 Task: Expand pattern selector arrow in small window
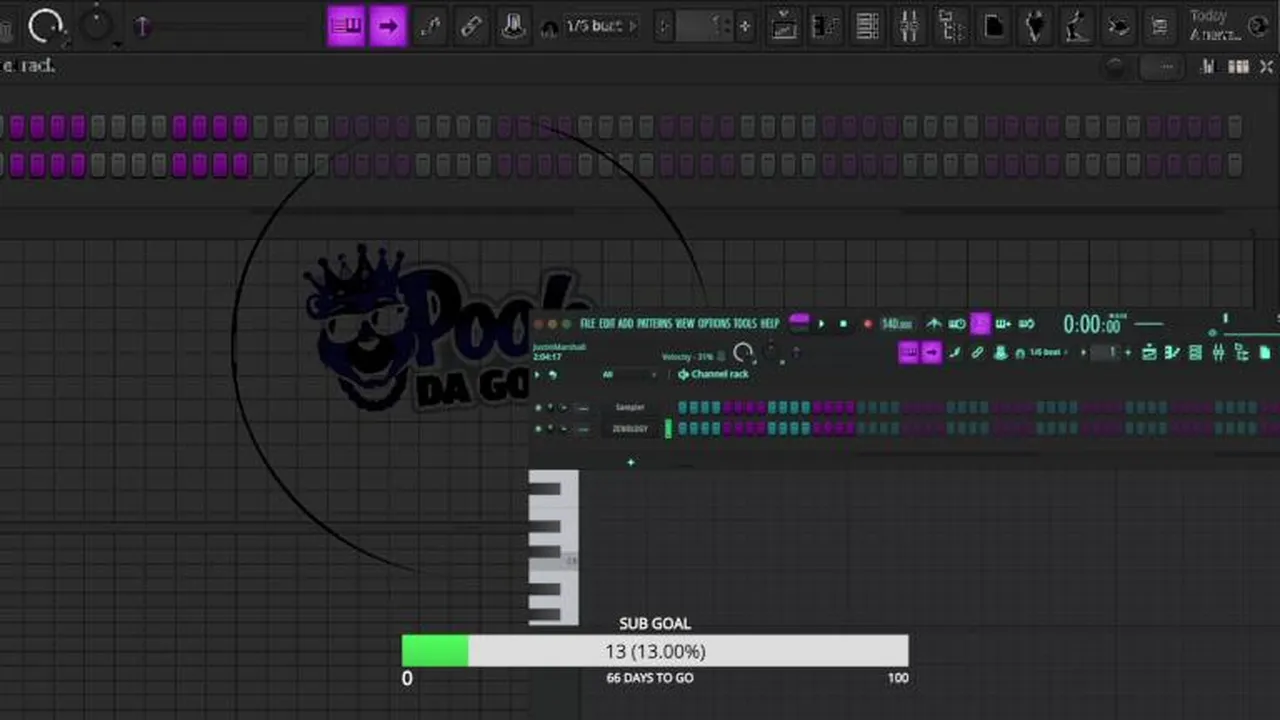click(x=1083, y=352)
